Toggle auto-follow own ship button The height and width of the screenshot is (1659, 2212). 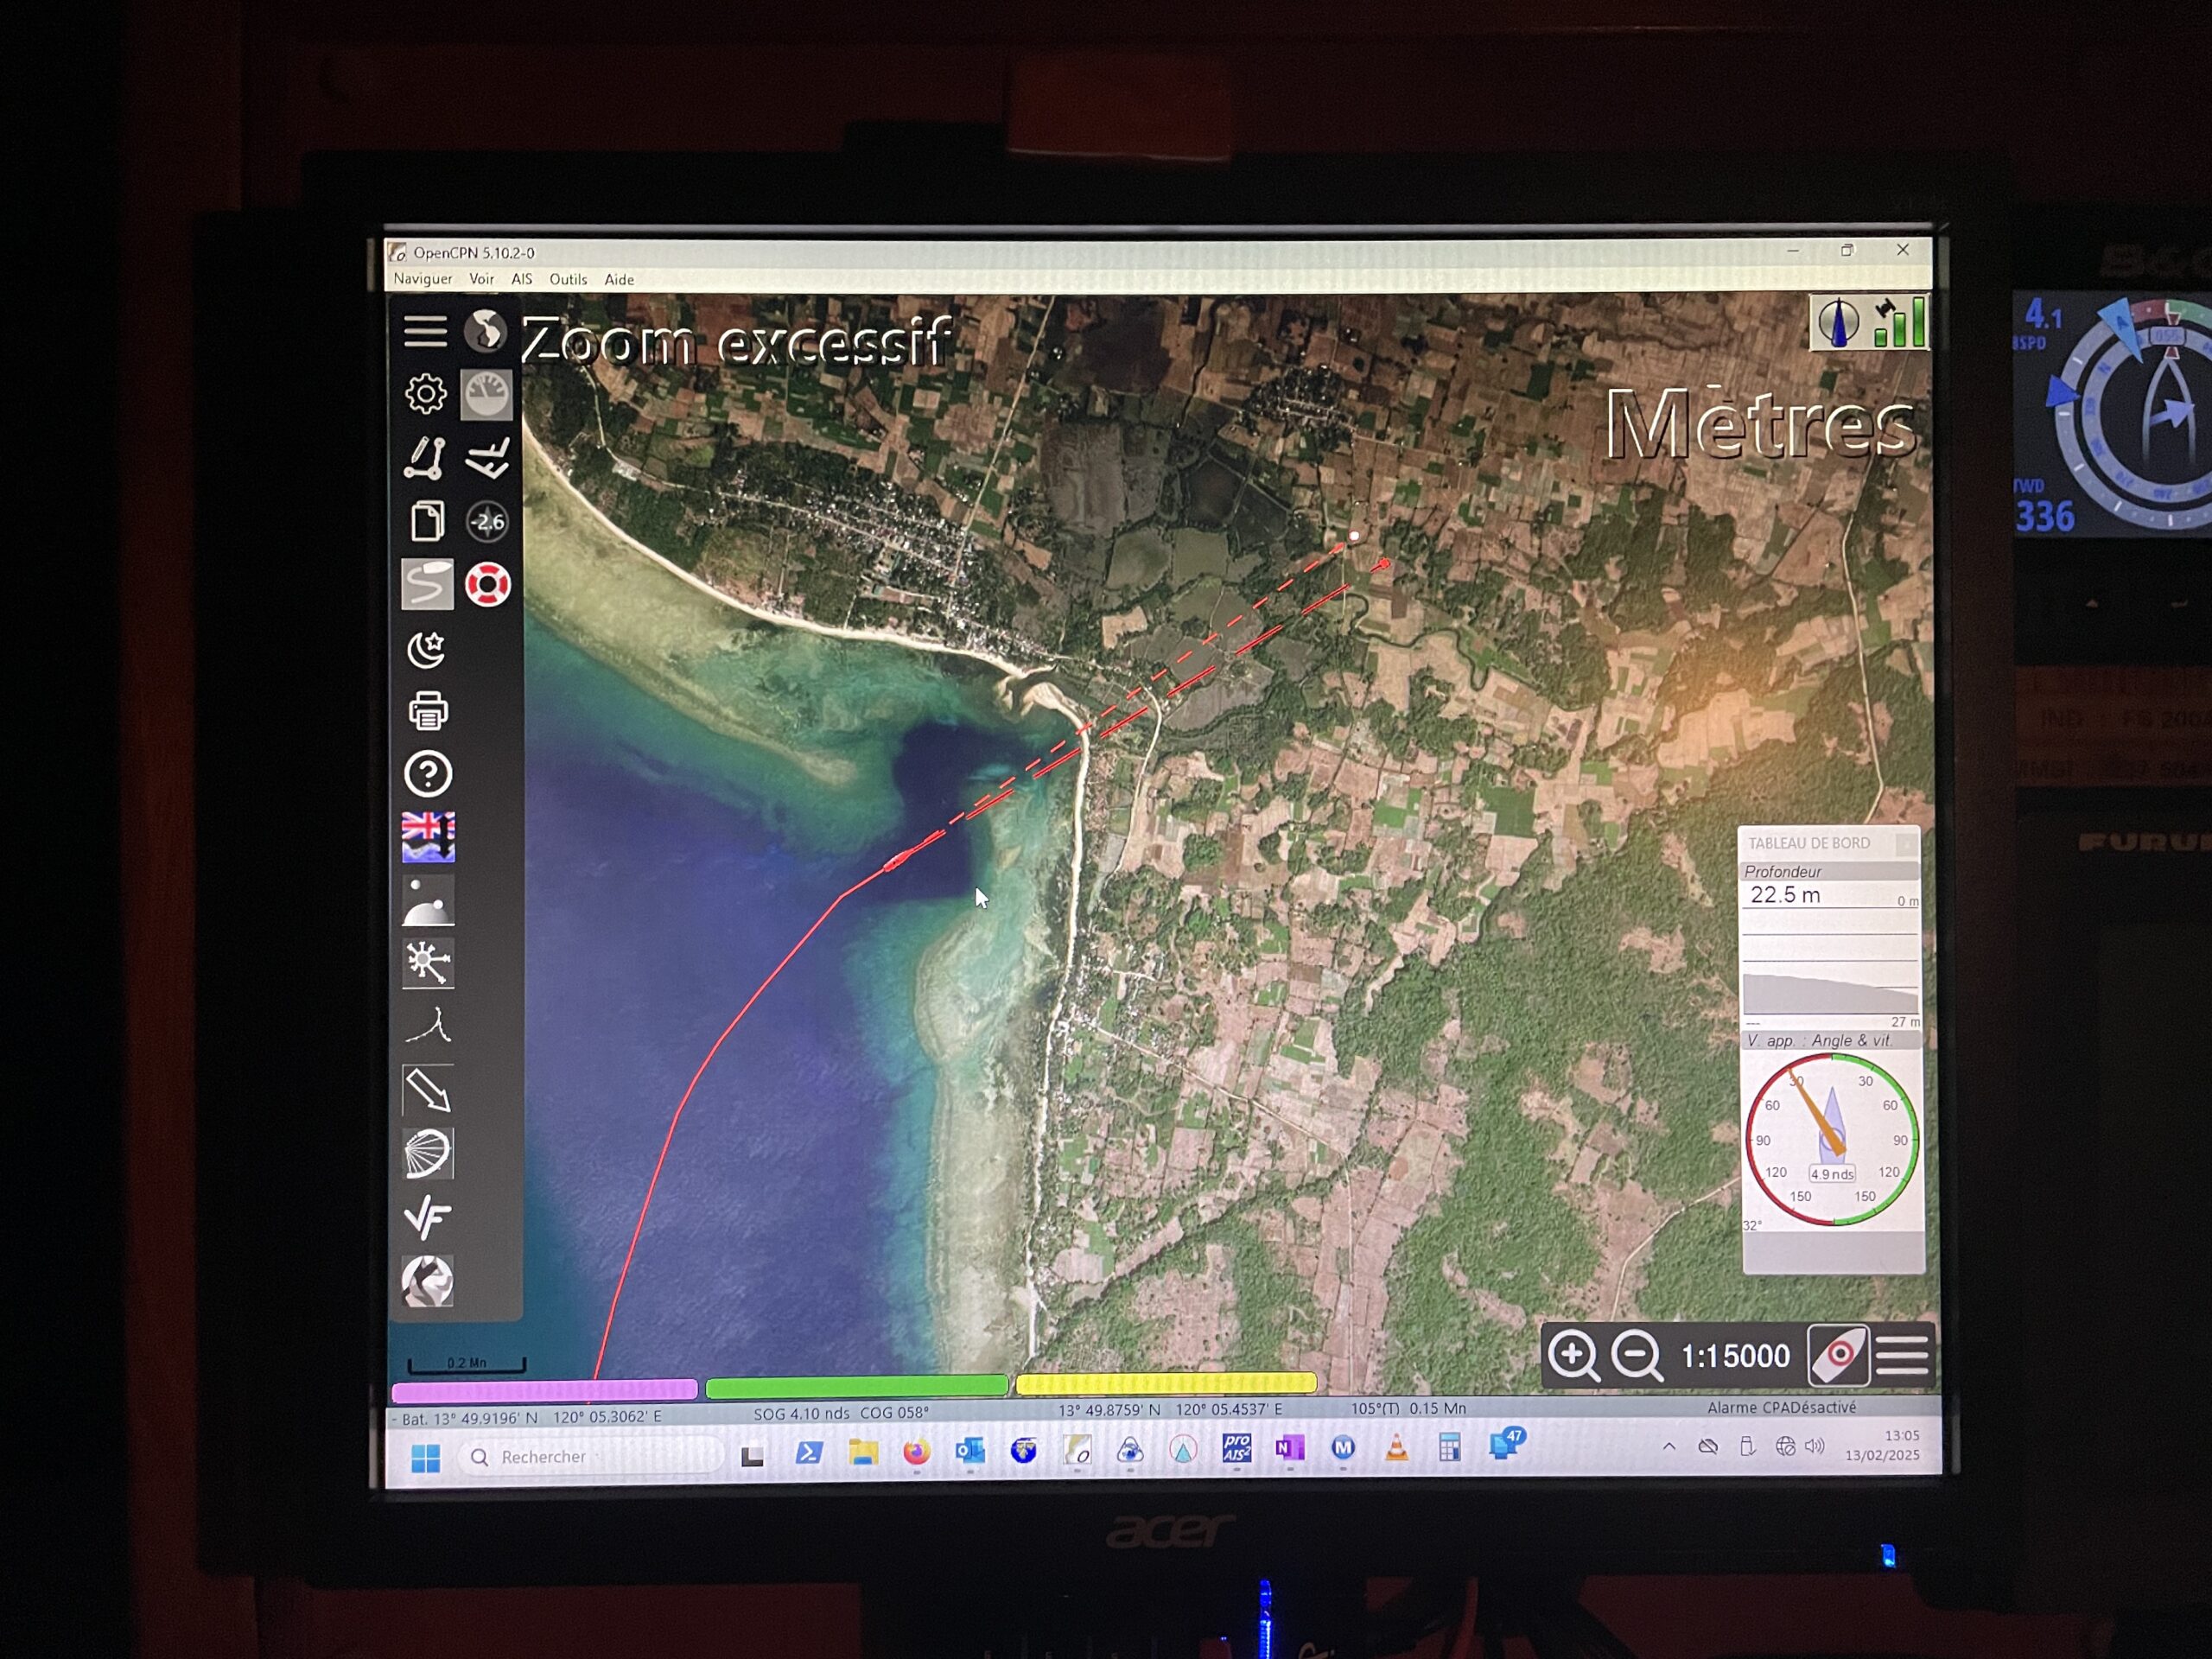pos(1839,1357)
